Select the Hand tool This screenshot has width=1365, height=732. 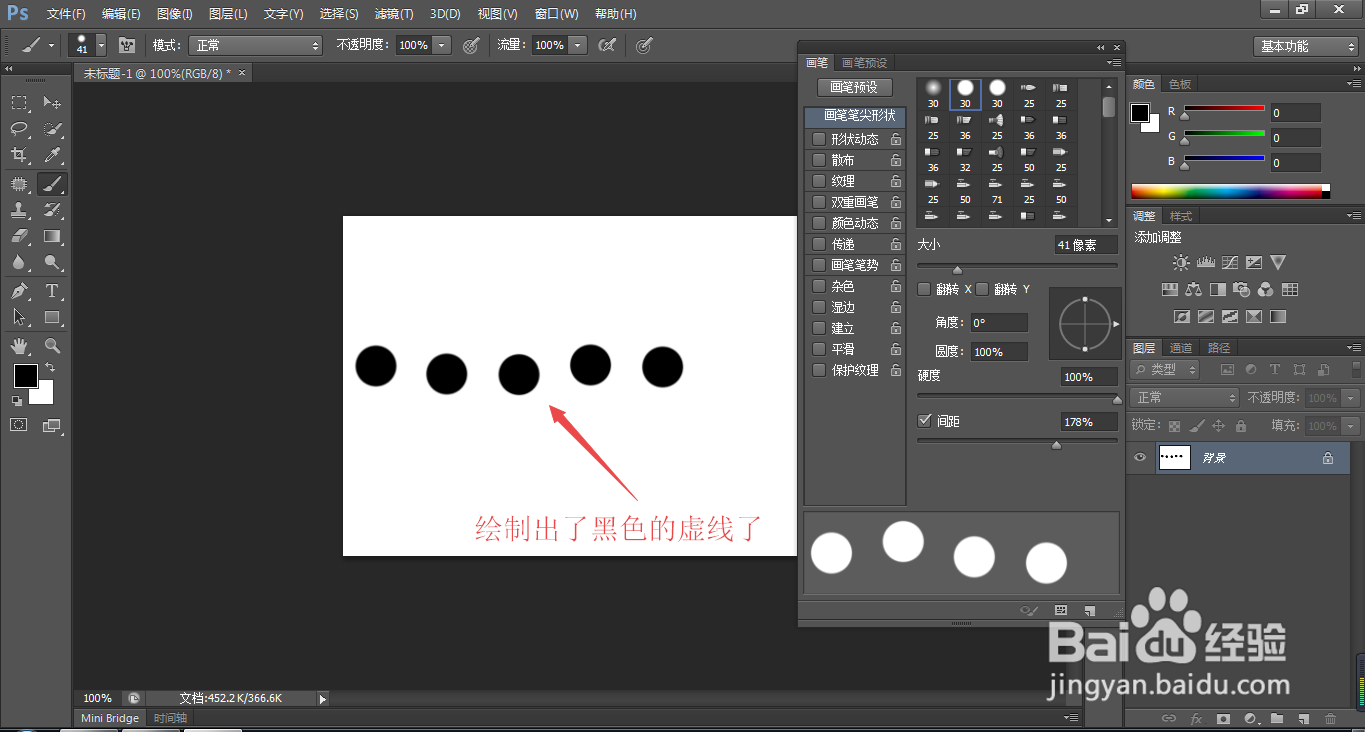[19, 346]
